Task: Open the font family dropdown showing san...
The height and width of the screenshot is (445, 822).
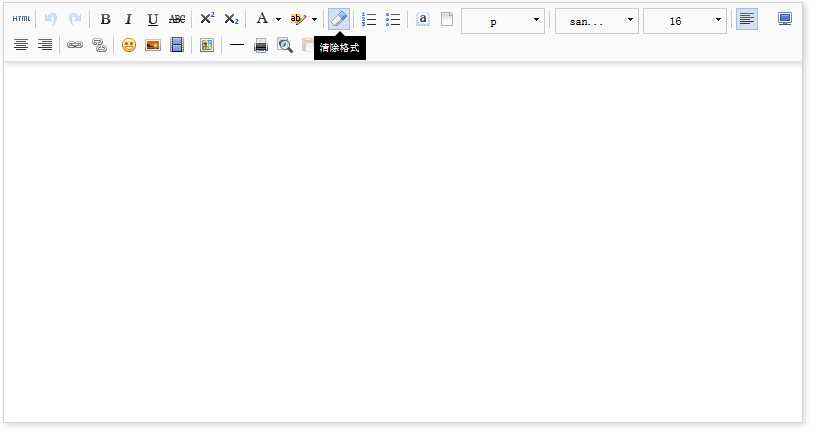Action: coord(597,21)
